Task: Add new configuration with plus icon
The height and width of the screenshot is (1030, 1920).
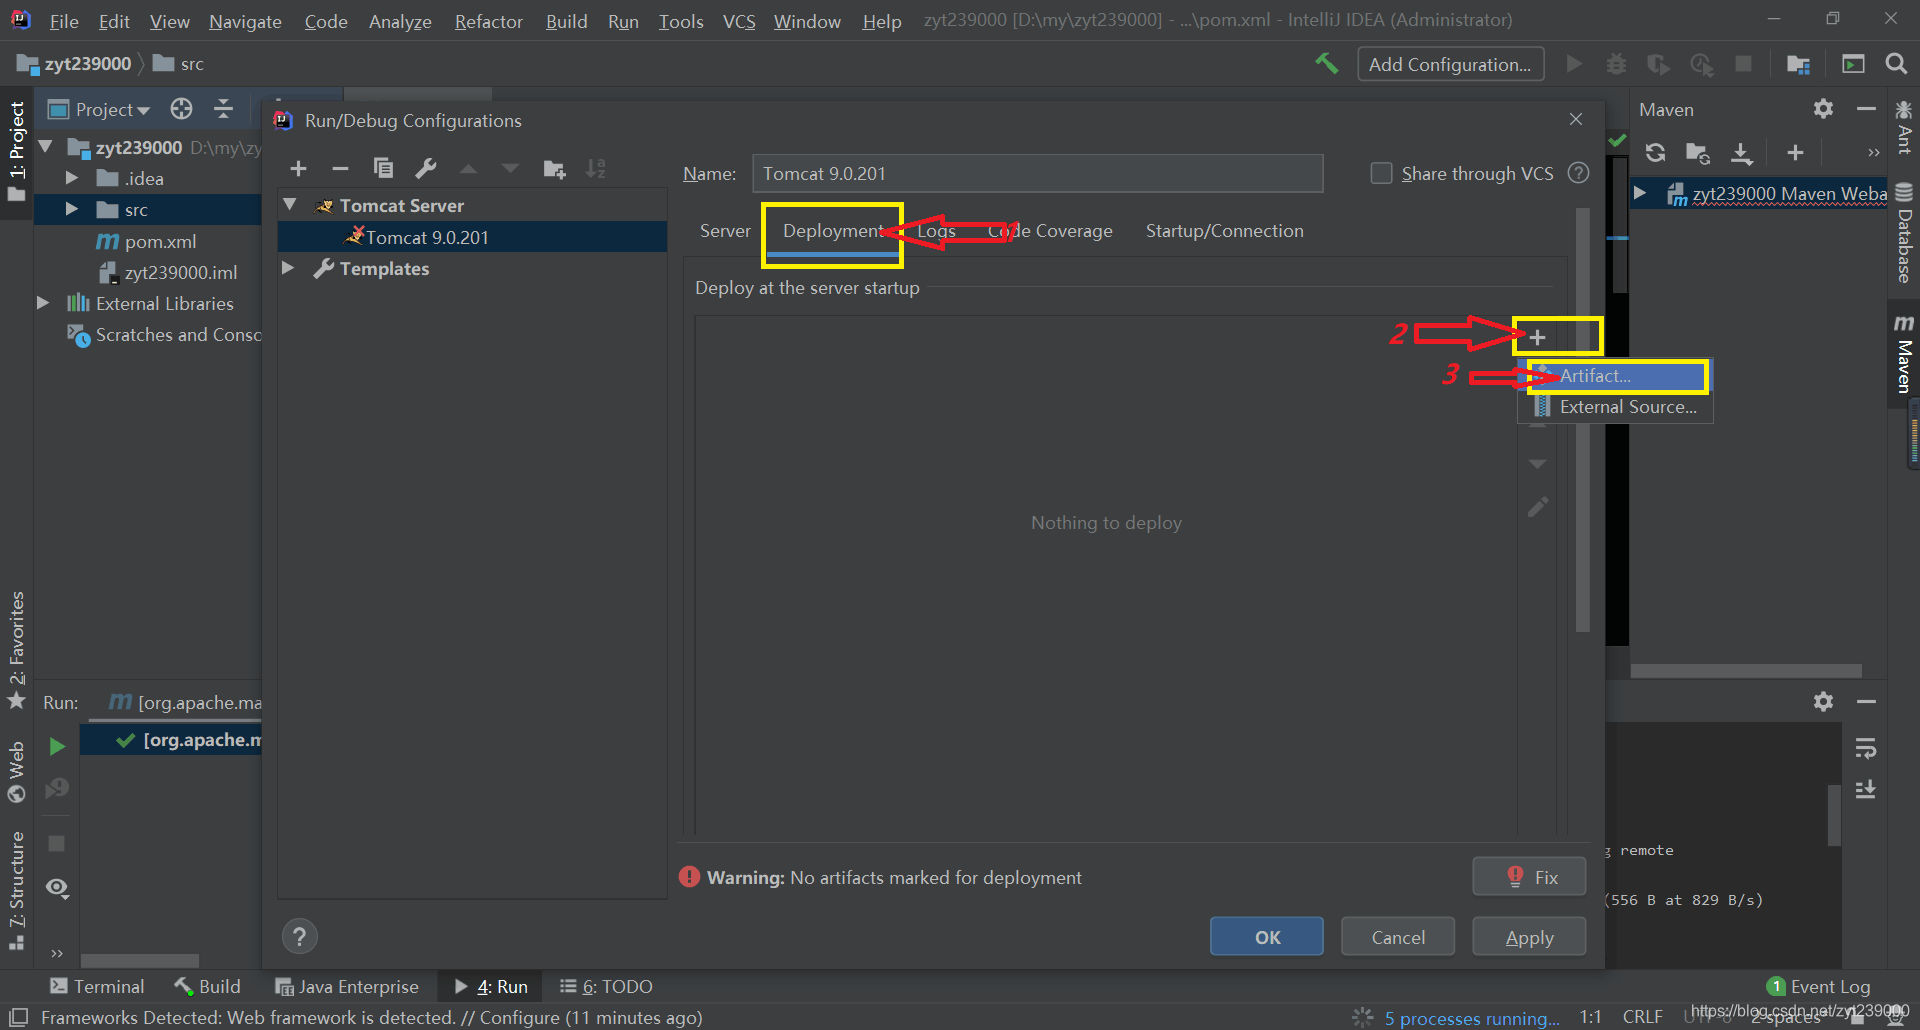Action: 298,168
